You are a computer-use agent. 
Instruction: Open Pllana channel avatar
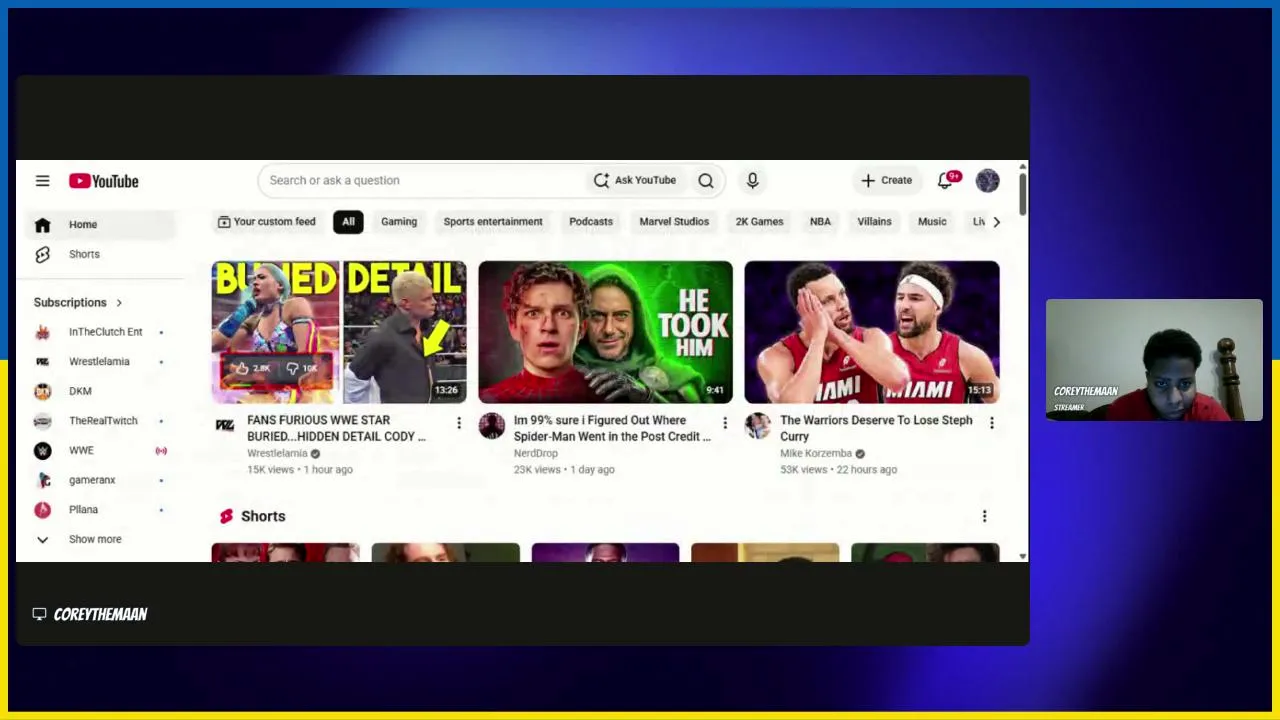42,509
